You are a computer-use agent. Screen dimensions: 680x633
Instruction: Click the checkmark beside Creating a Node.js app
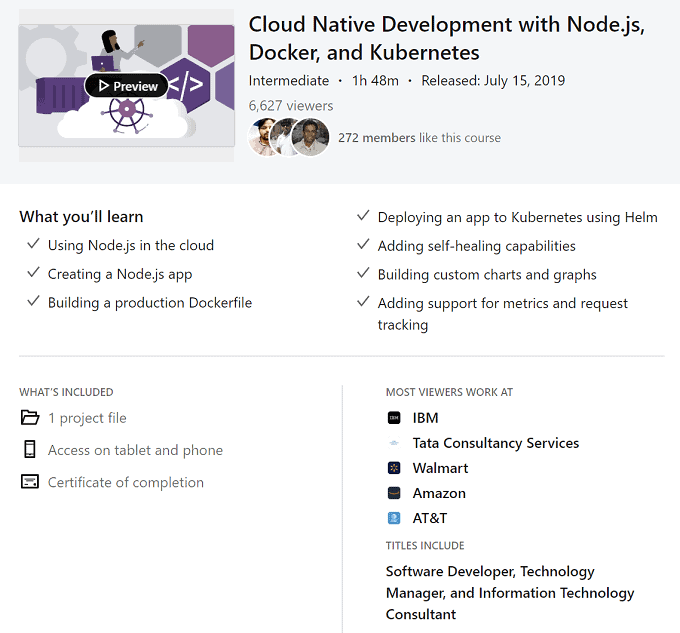(34, 274)
